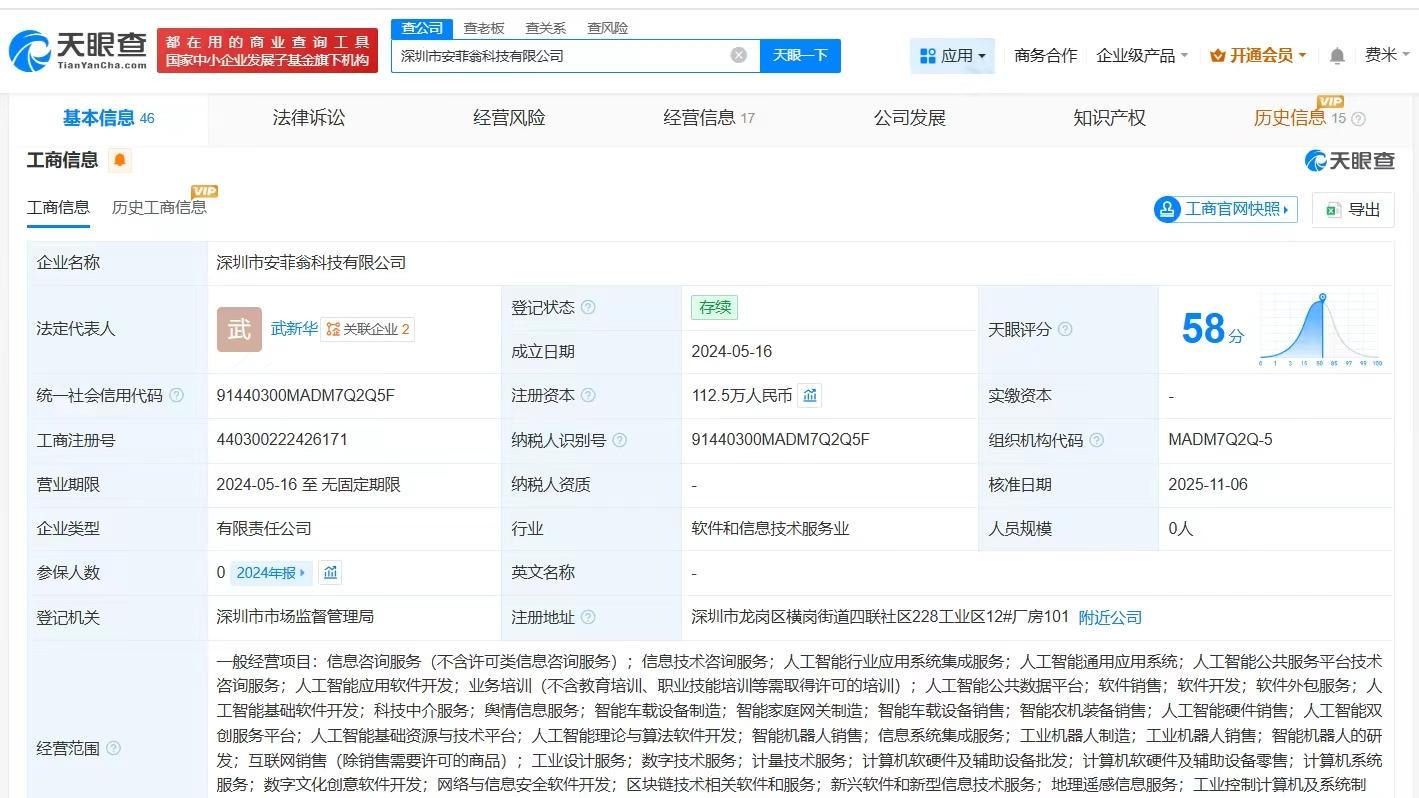The image size is (1419, 798).
Task: Click the help icon beside 统一社会信用代码
Action: (x=175, y=395)
